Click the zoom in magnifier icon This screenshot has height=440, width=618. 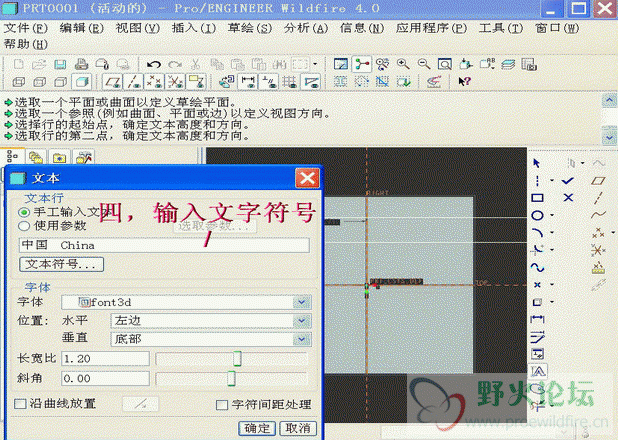(x=403, y=64)
